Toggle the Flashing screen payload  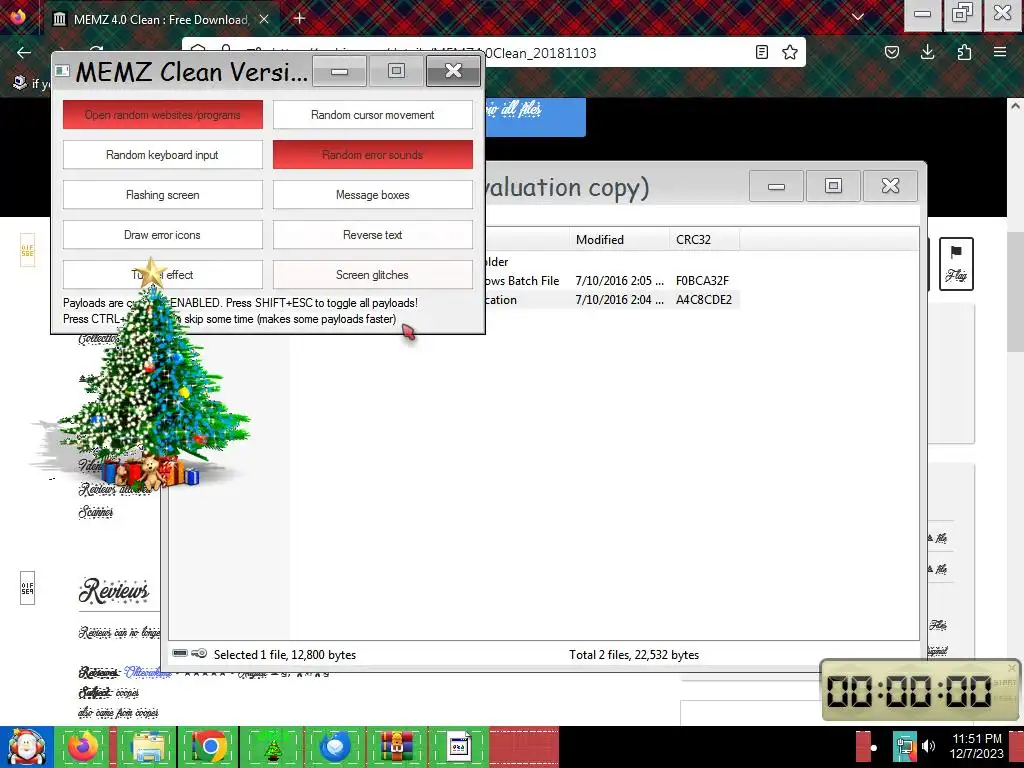click(163, 195)
